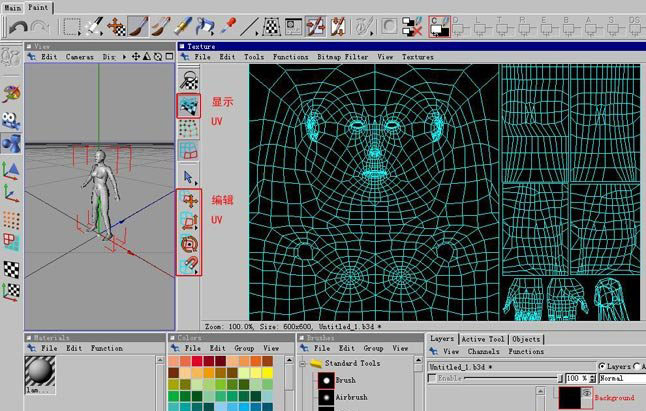Select the points mode orange dots icon
646x411 pixels.
pyautogui.click(x=11, y=220)
